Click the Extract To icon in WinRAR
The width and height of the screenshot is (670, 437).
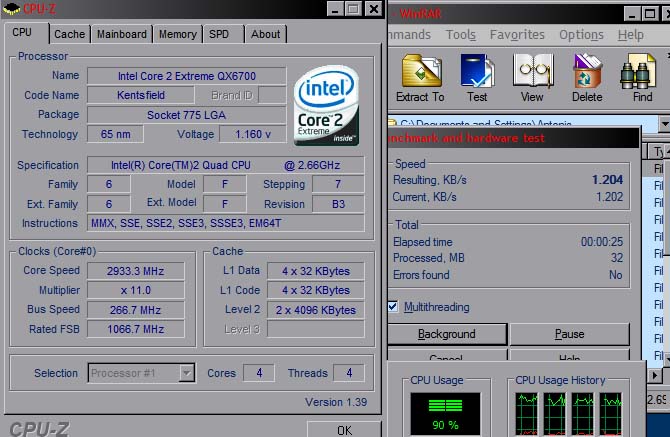pos(421,71)
